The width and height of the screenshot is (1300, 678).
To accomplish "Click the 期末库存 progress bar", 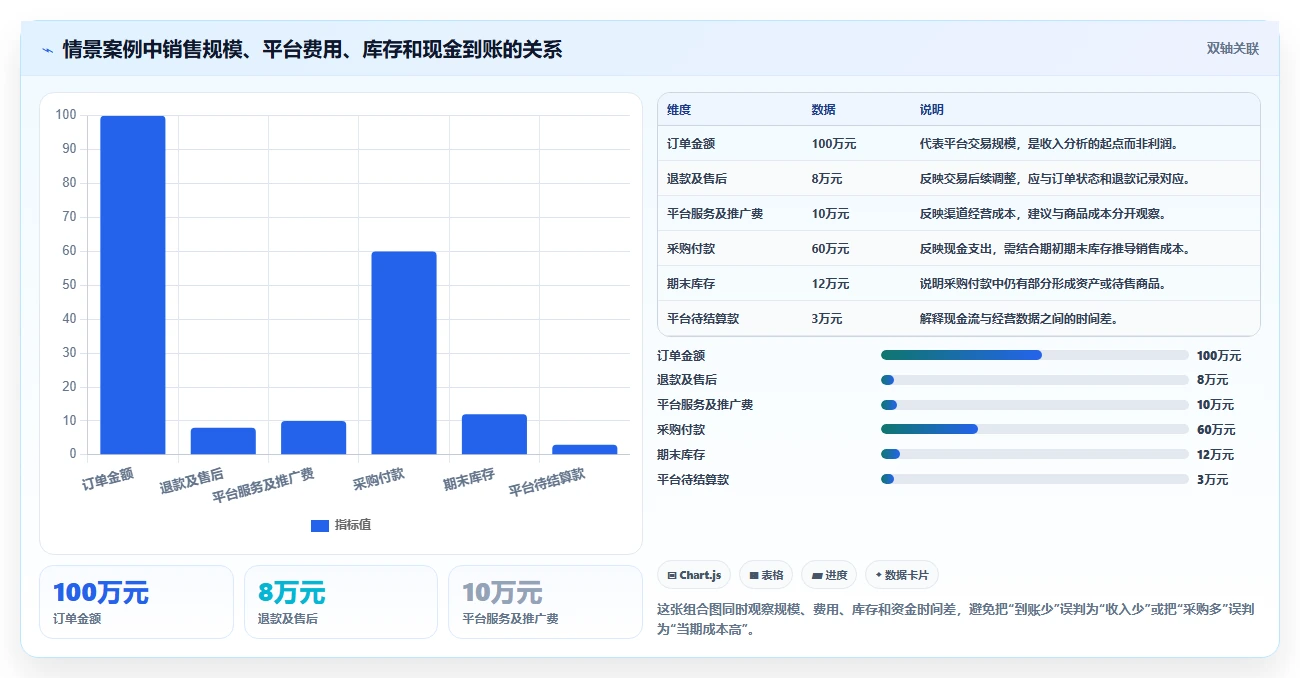I will [x=1035, y=454].
